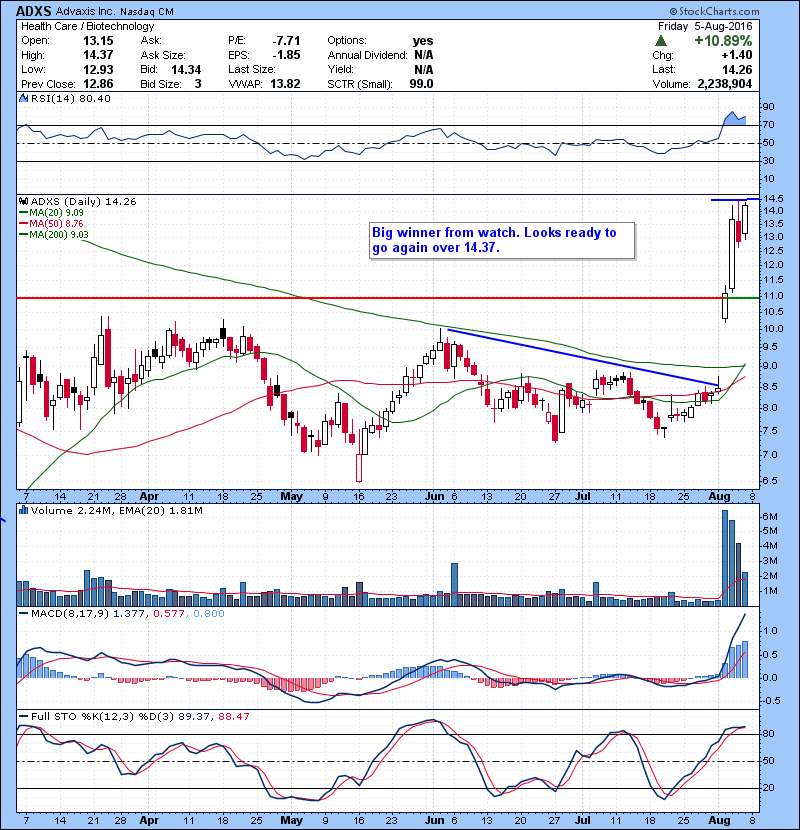Image resolution: width=800 pixels, height=830 pixels.
Task: Click the MA(50) red legend line marker
Action: coord(24,223)
